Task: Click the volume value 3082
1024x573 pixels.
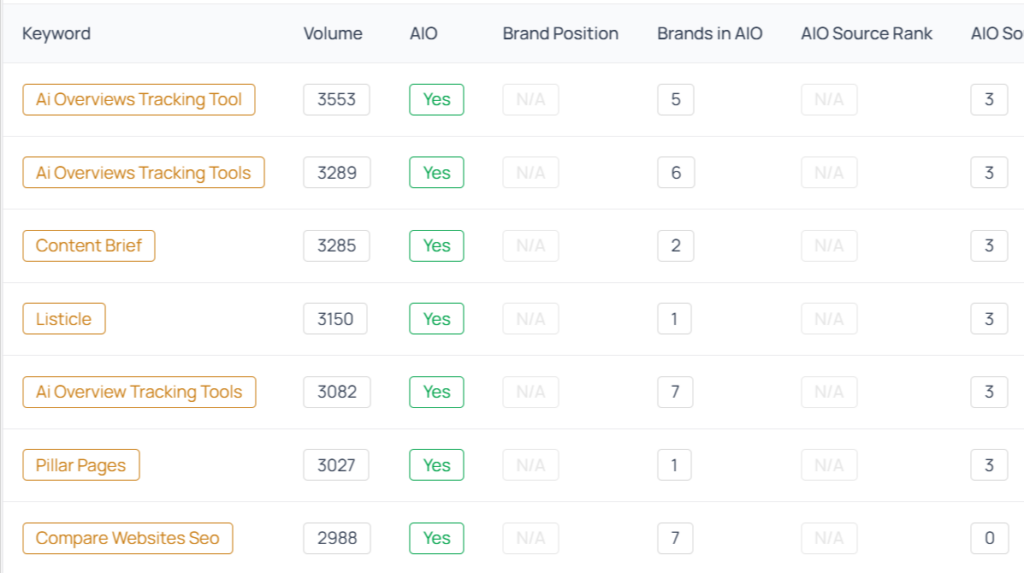Action: (336, 392)
